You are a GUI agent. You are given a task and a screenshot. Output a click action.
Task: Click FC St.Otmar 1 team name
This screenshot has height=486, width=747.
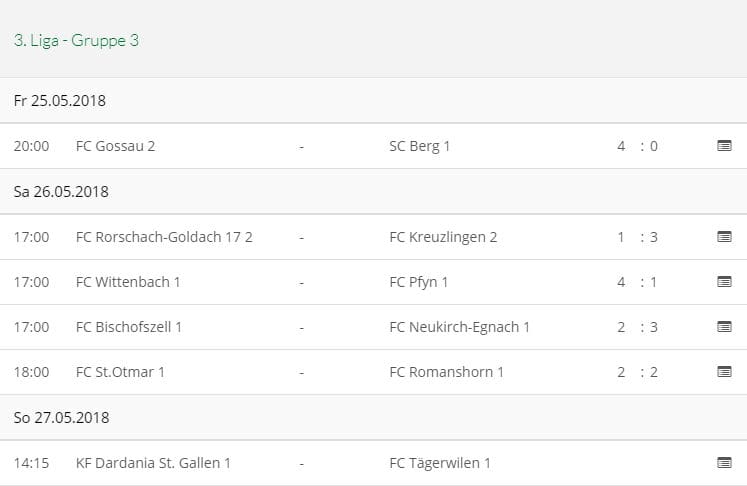pos(120,372)
